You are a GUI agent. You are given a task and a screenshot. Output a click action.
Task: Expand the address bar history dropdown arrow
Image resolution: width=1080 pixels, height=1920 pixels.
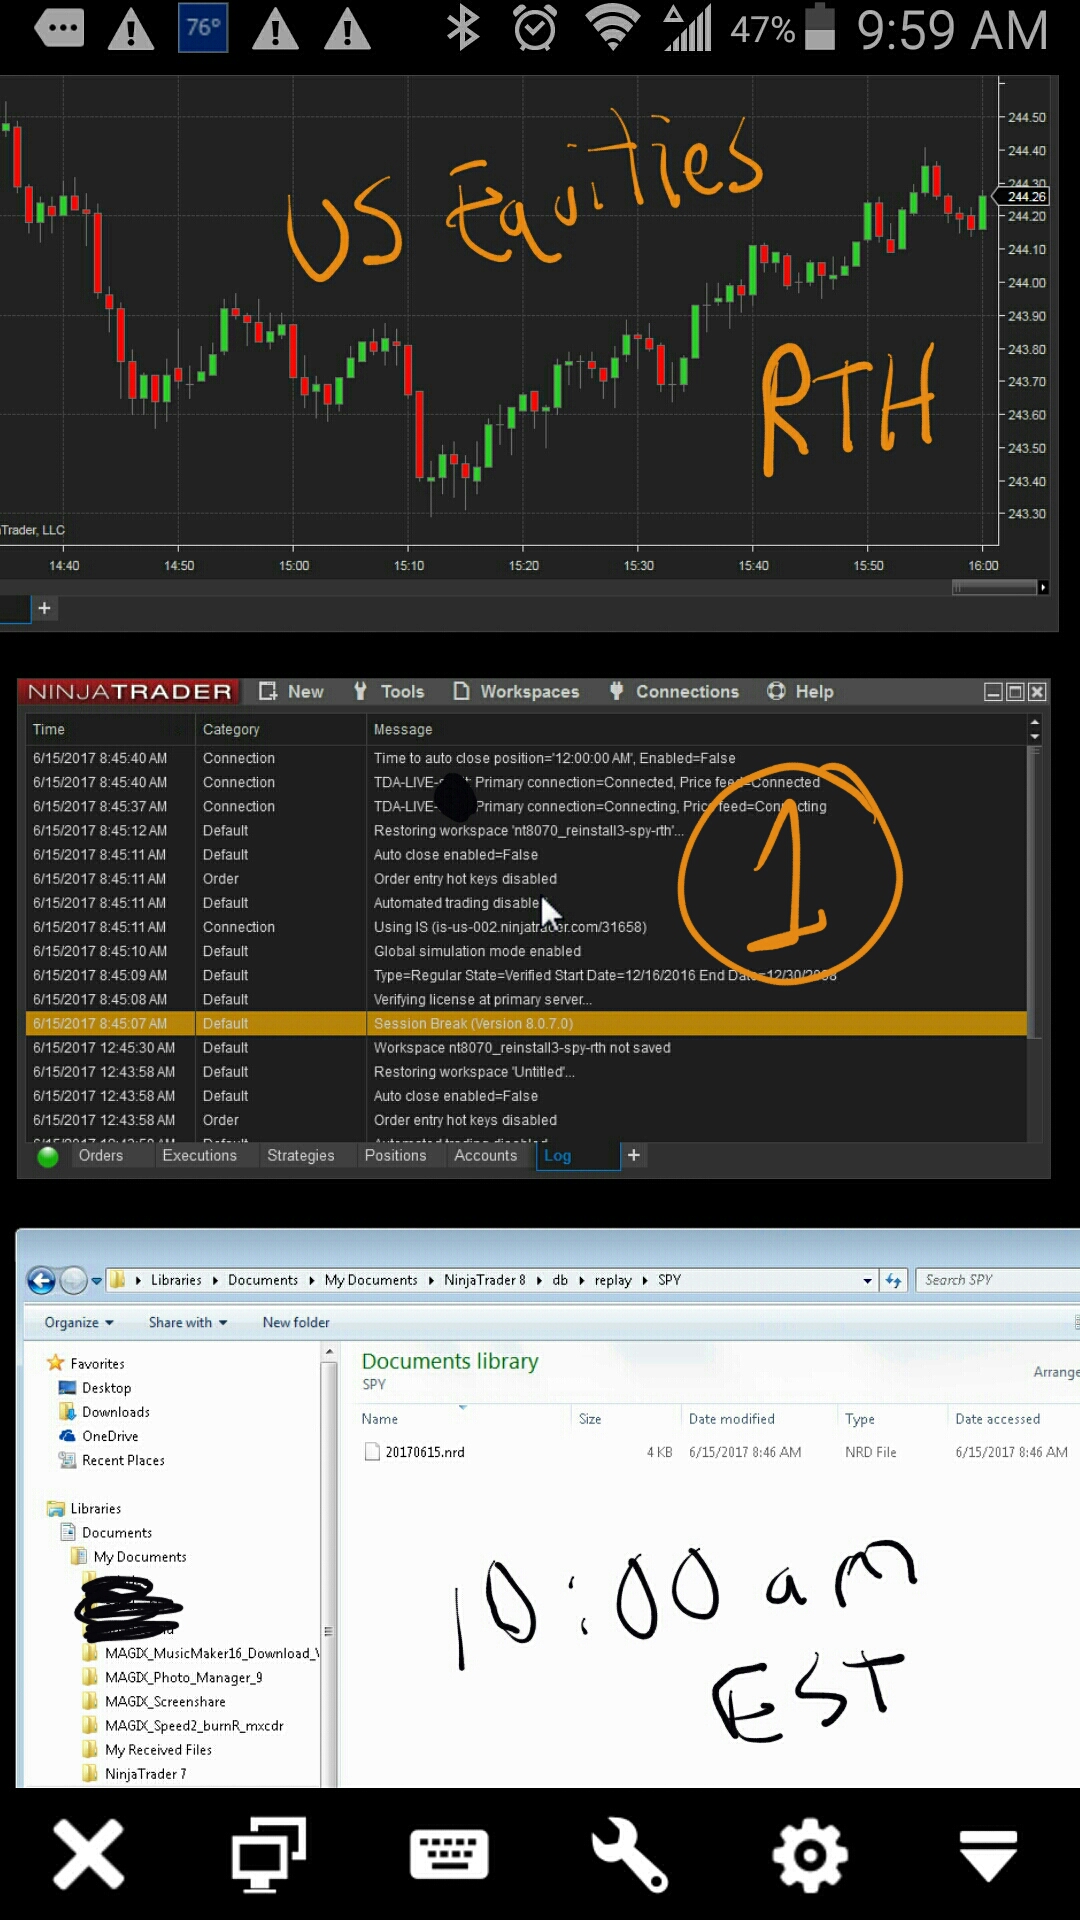click(867, 1281)
